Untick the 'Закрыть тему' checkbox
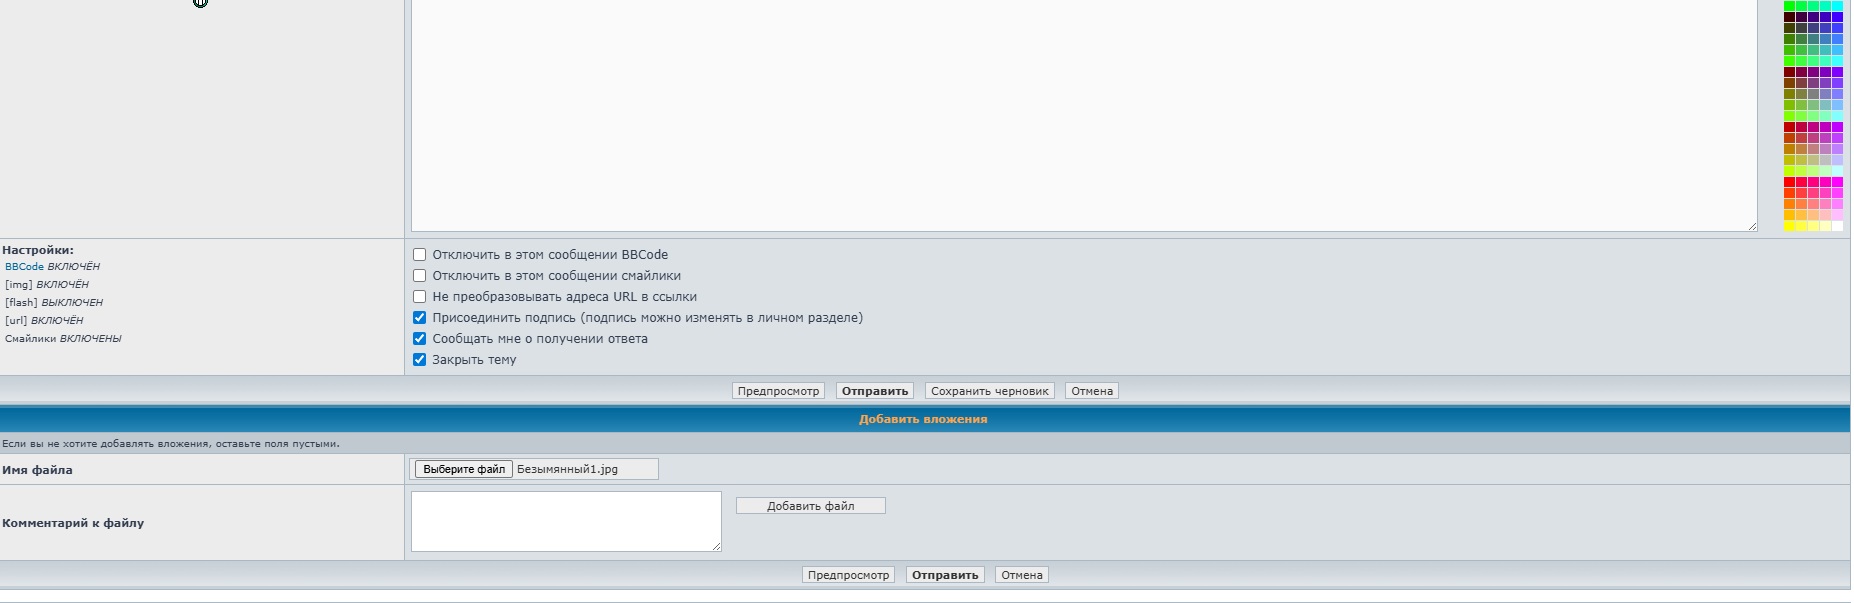Image resolution: width=1854 pixels, height=603 pixels. 420,360
